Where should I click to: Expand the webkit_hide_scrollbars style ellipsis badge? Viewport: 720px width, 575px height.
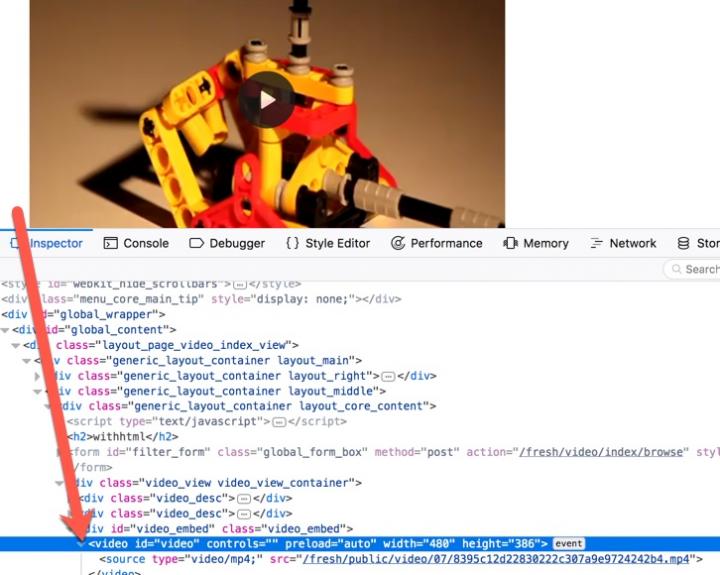[x=240, y=285]
